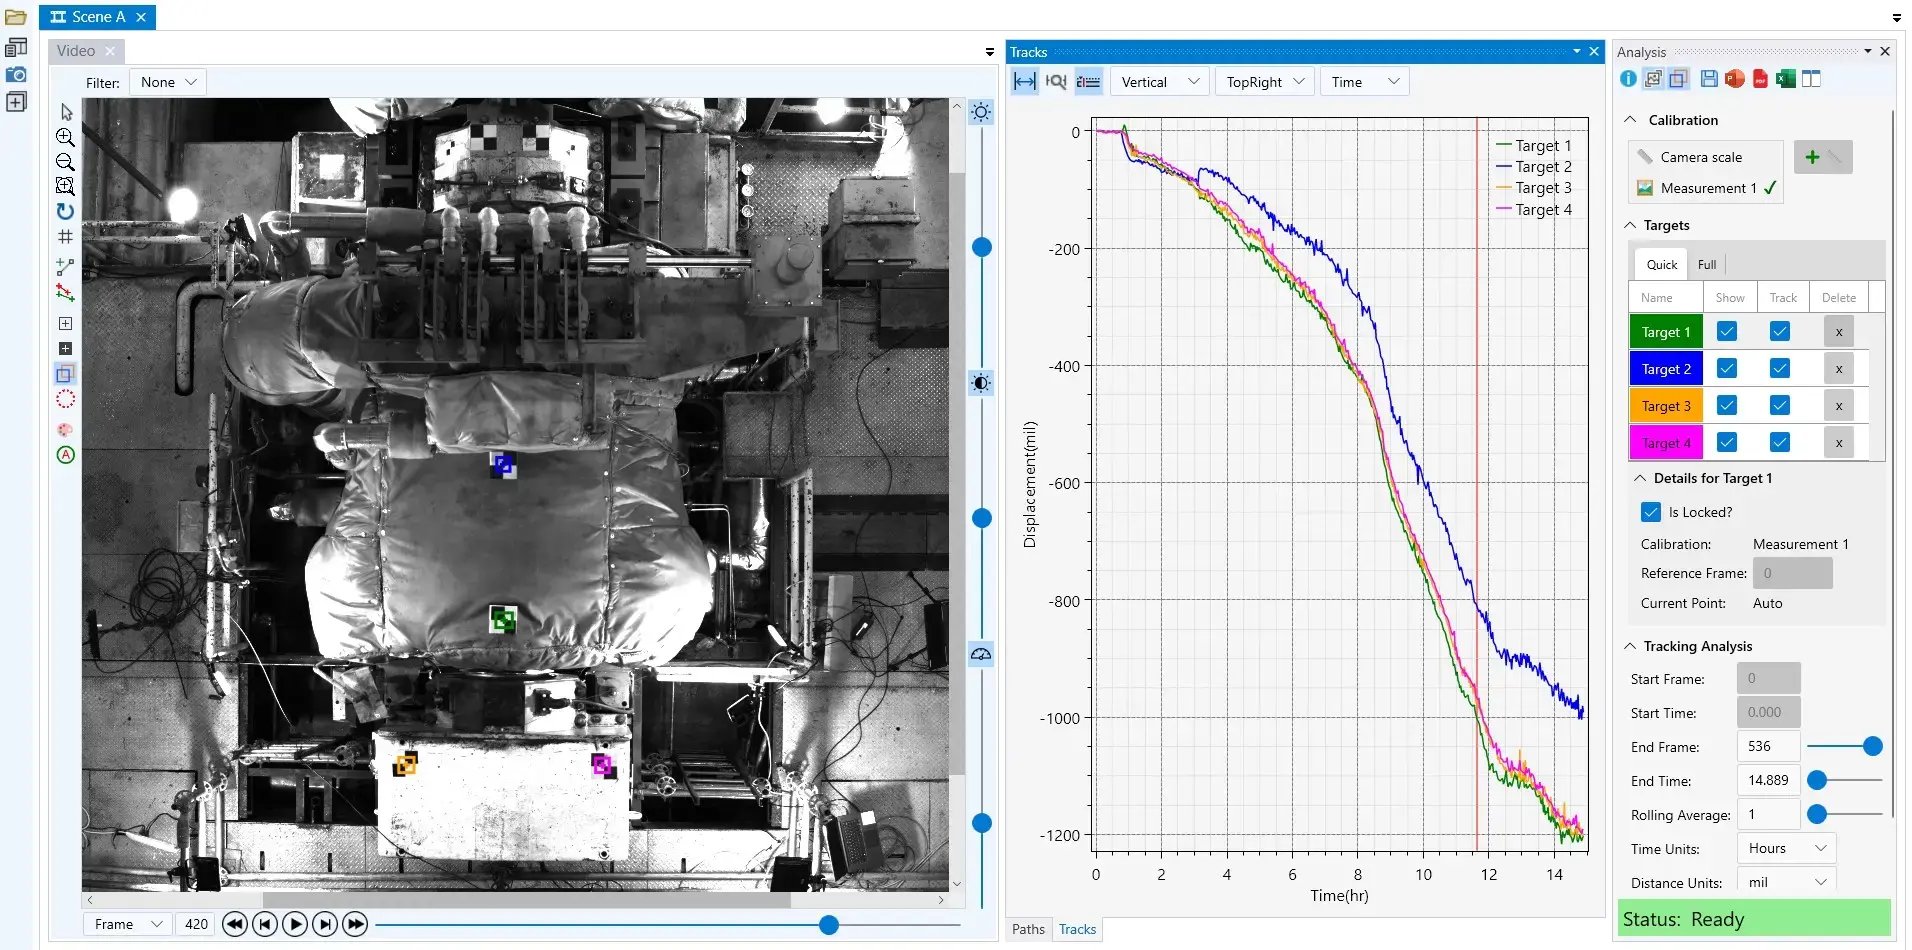1912x950 pixels.
Task: Toggle the Is Locked checkbox
Action: pos(1651,512)
